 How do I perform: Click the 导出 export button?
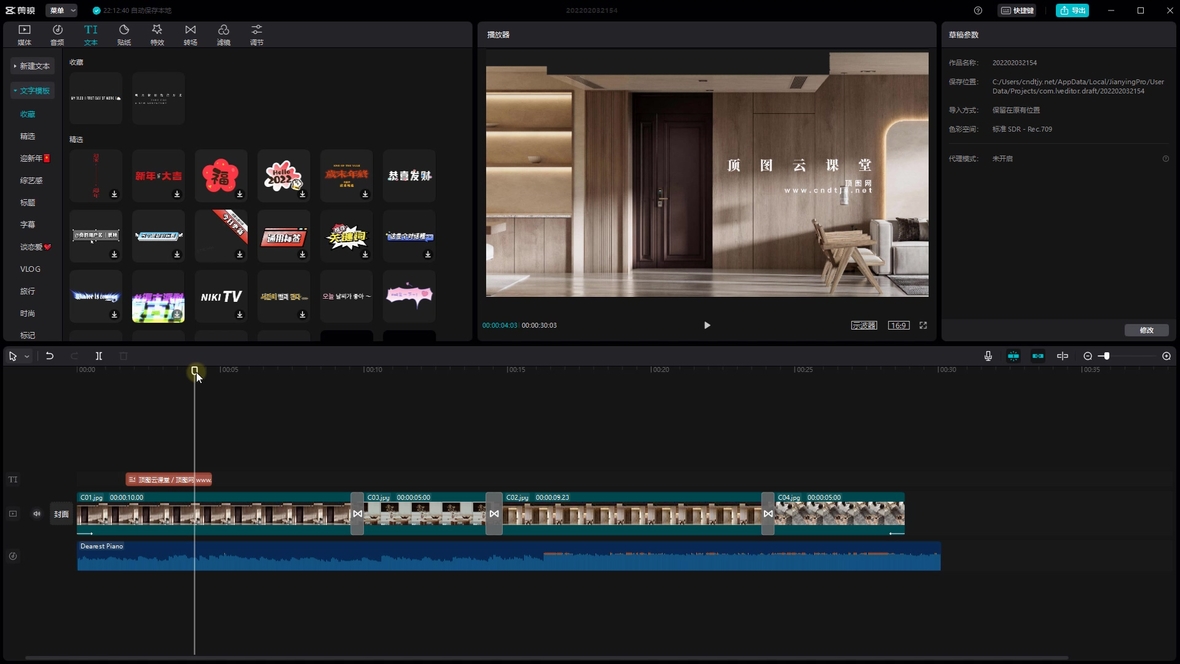point(1072,11)
